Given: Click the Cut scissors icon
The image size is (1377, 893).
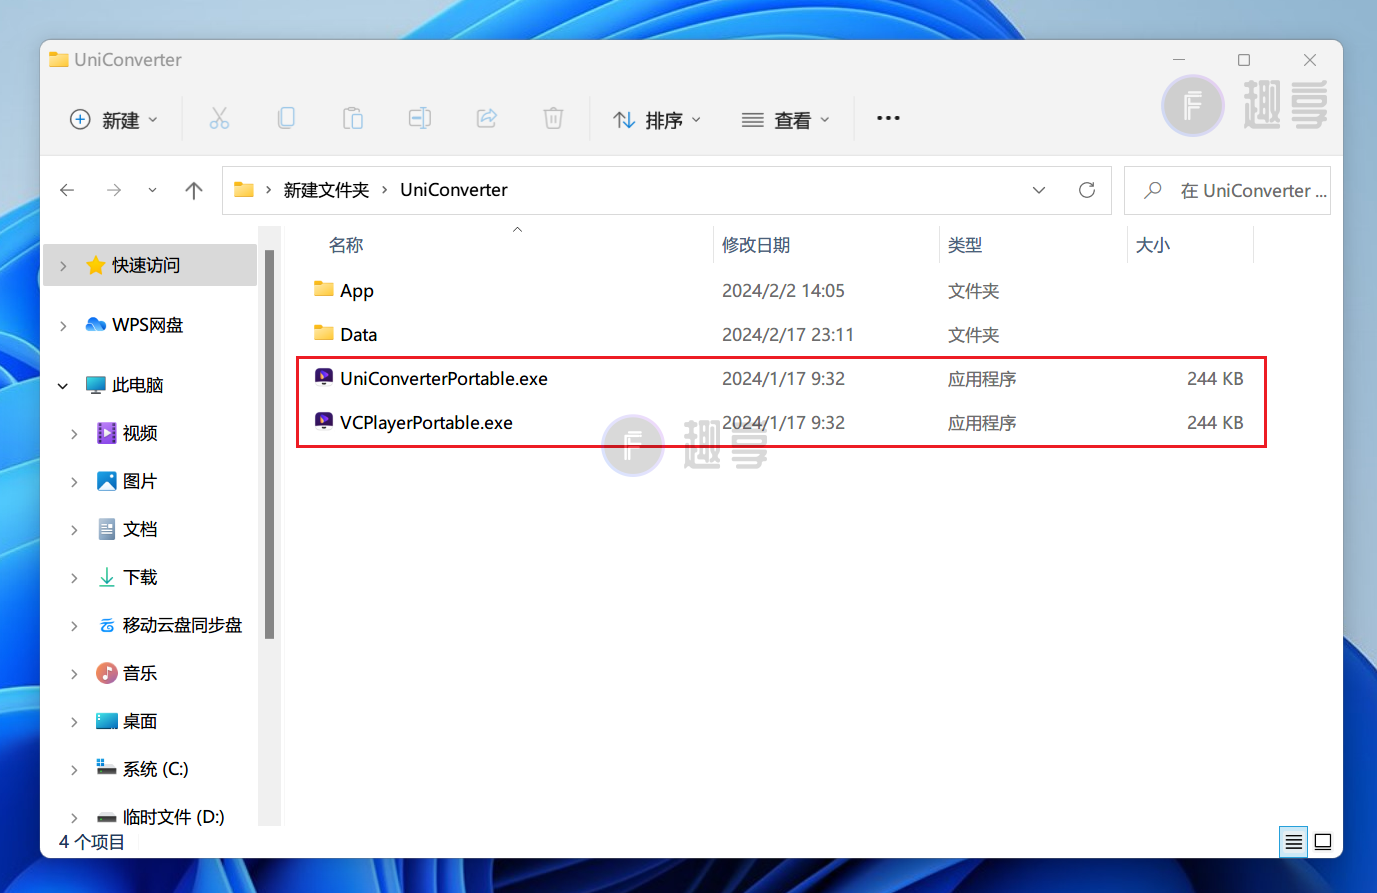Looking at the screenshot, I should coord(219,119).
